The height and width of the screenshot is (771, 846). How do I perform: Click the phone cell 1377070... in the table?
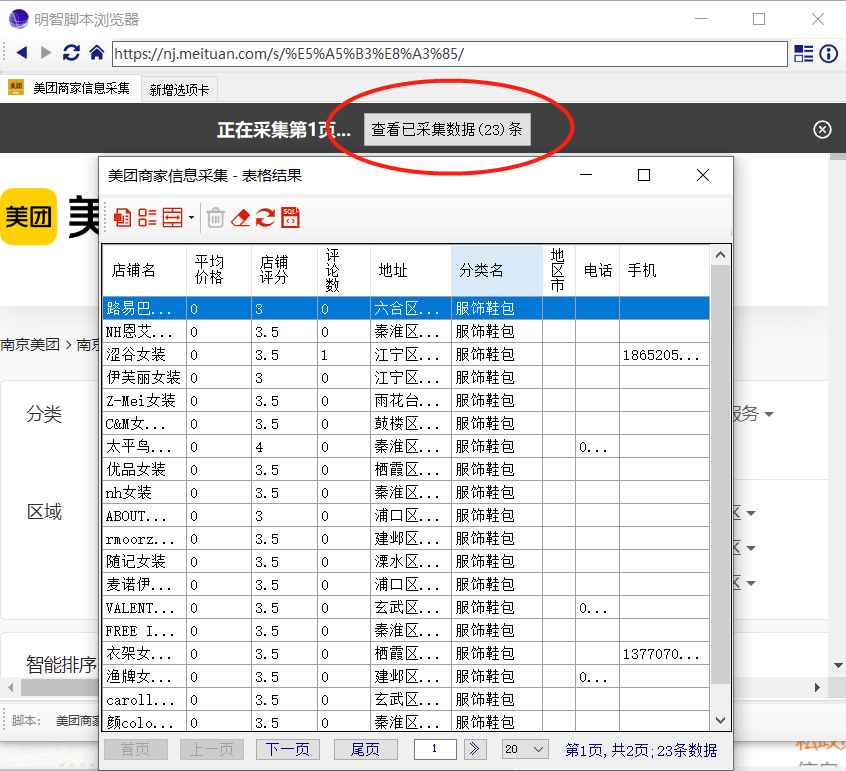tap(664, 654)
